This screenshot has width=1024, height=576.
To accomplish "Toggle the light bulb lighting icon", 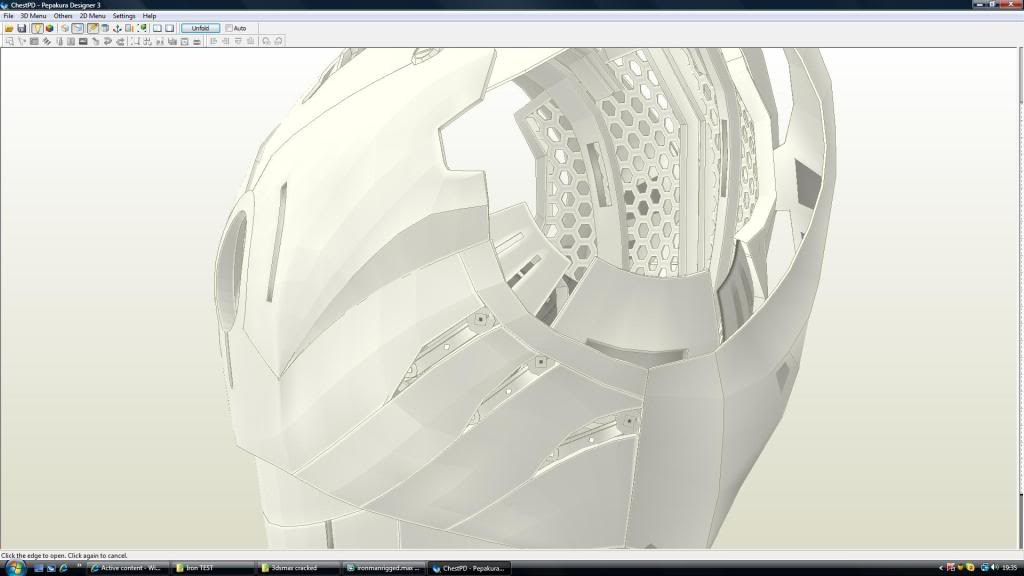I will tap(37, 28).
